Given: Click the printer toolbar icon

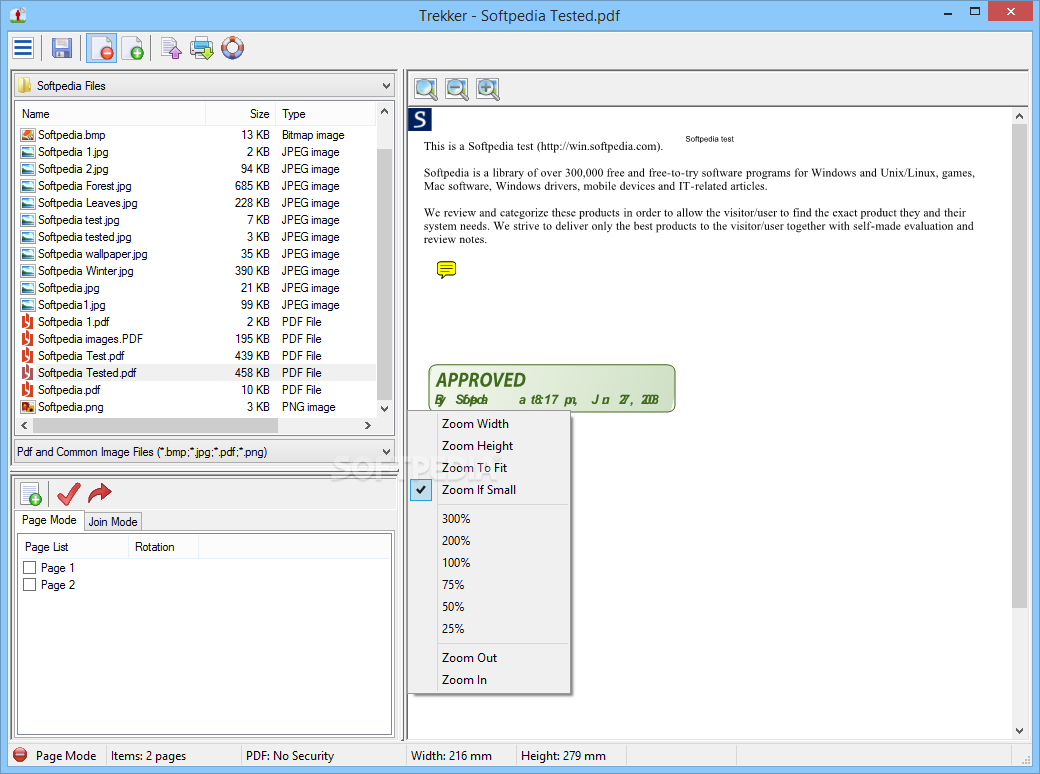Looking at the screenshot, I should click(202, 48).
